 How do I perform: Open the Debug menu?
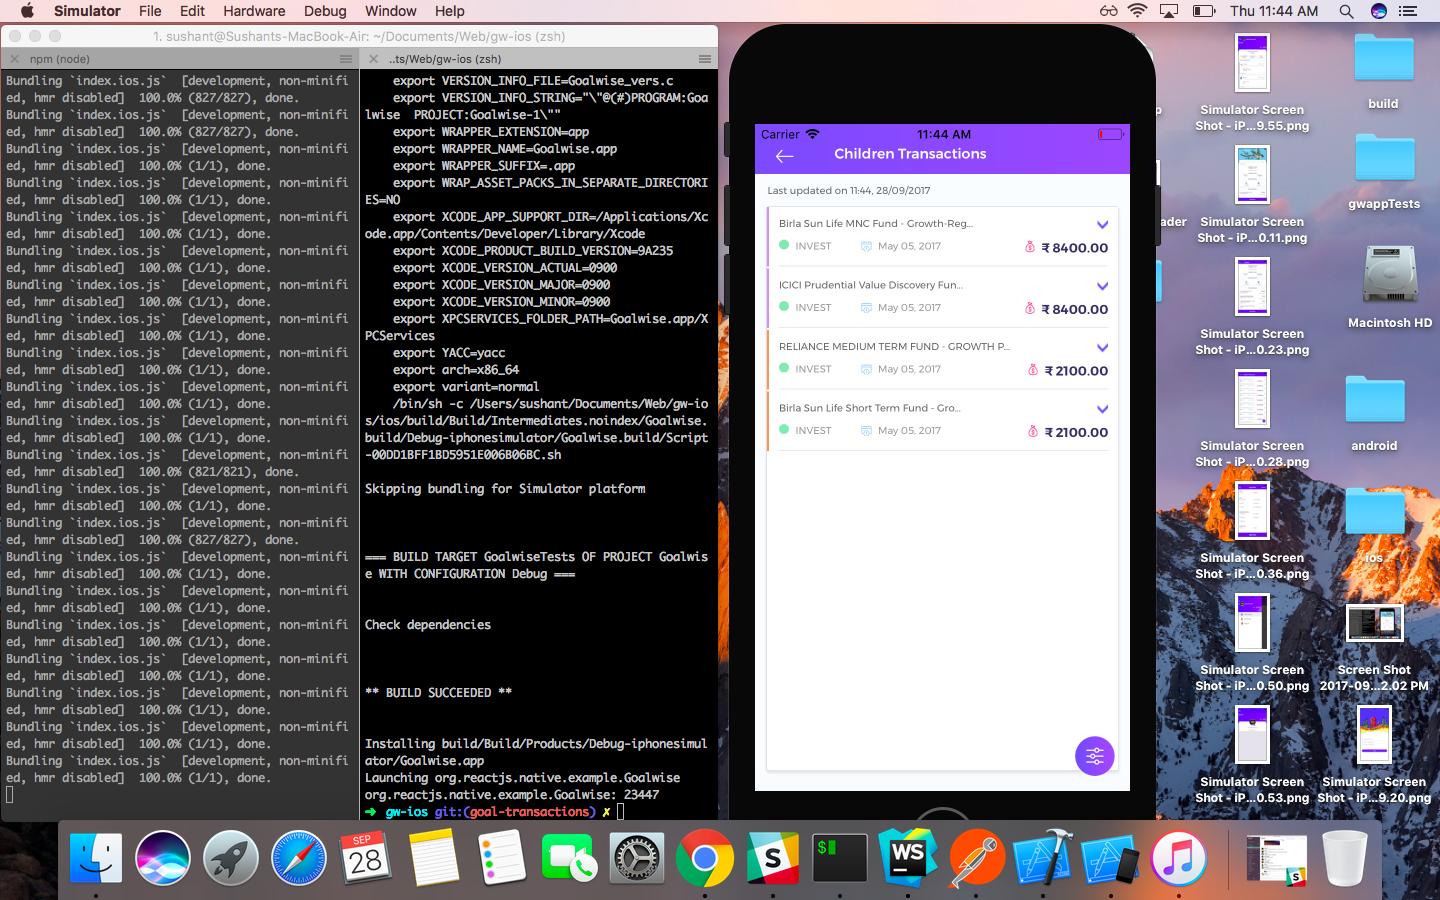pyautogui.click(x=325, y=11)
